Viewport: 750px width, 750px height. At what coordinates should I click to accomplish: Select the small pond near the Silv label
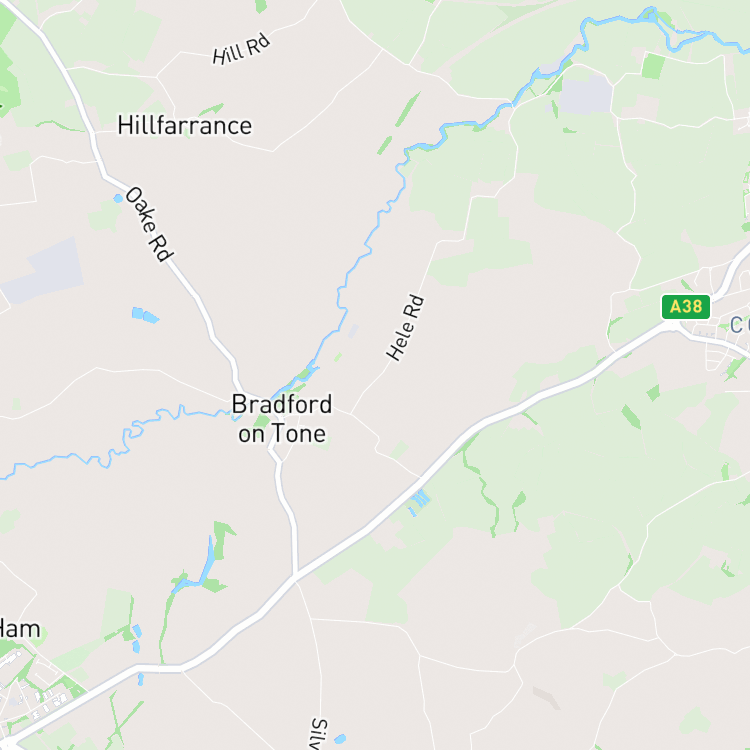pos(340,739)
